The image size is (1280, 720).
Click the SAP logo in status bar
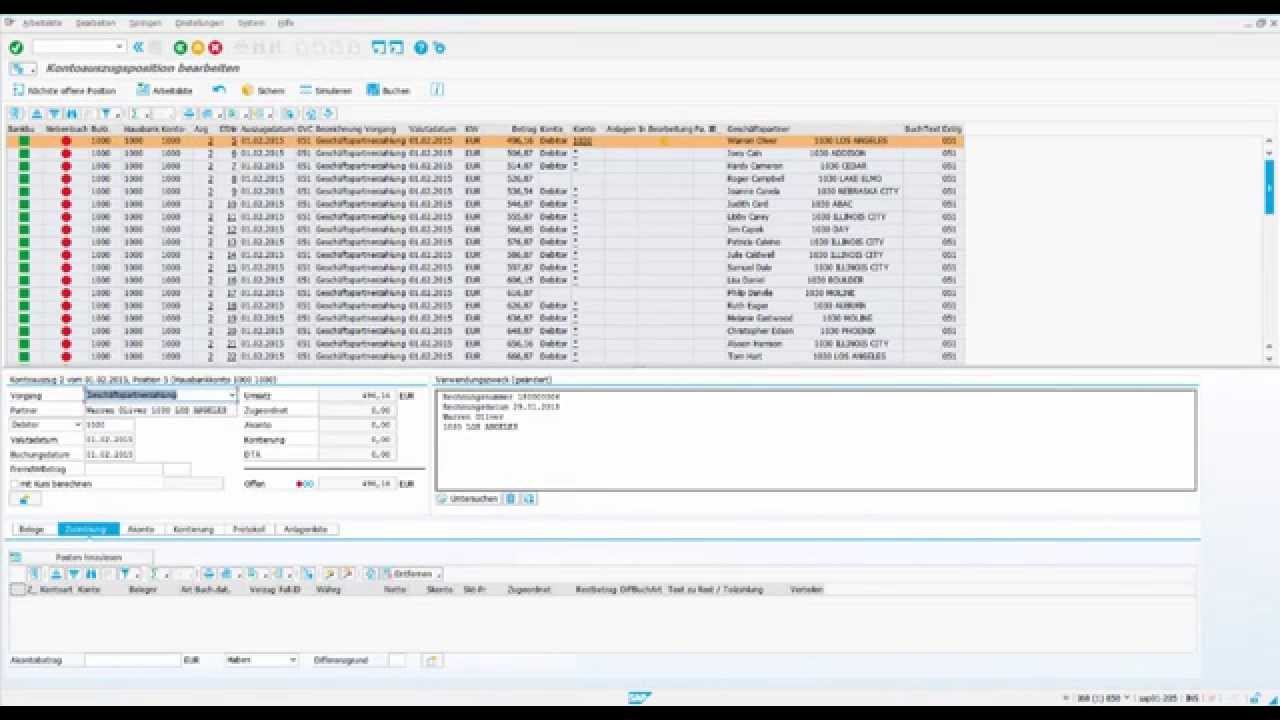pyautogui.click(x=640, y=698)
